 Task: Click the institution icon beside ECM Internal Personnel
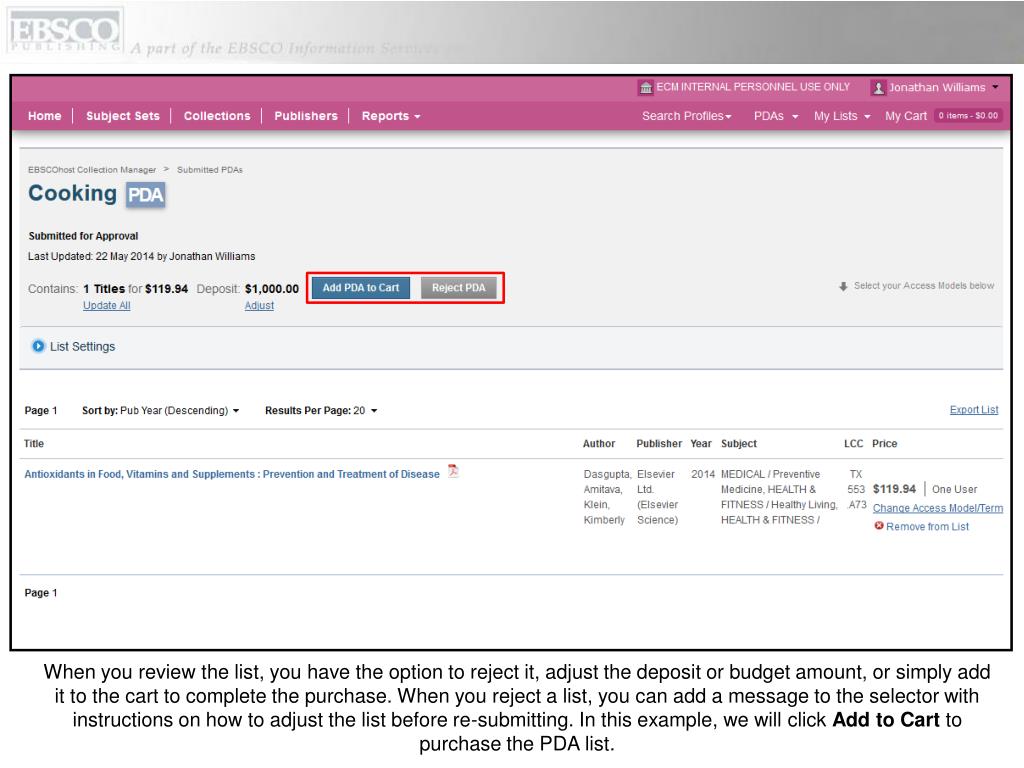646,88
